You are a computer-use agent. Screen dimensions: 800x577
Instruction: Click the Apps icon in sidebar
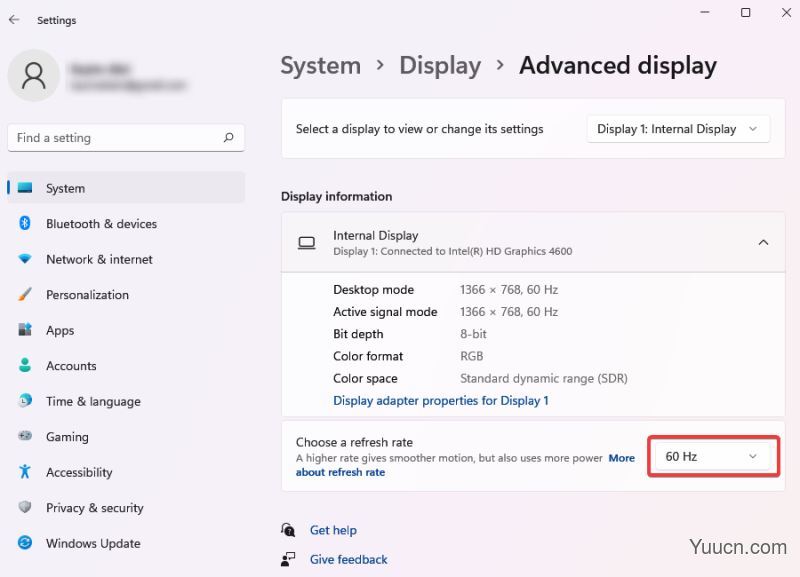25,330
